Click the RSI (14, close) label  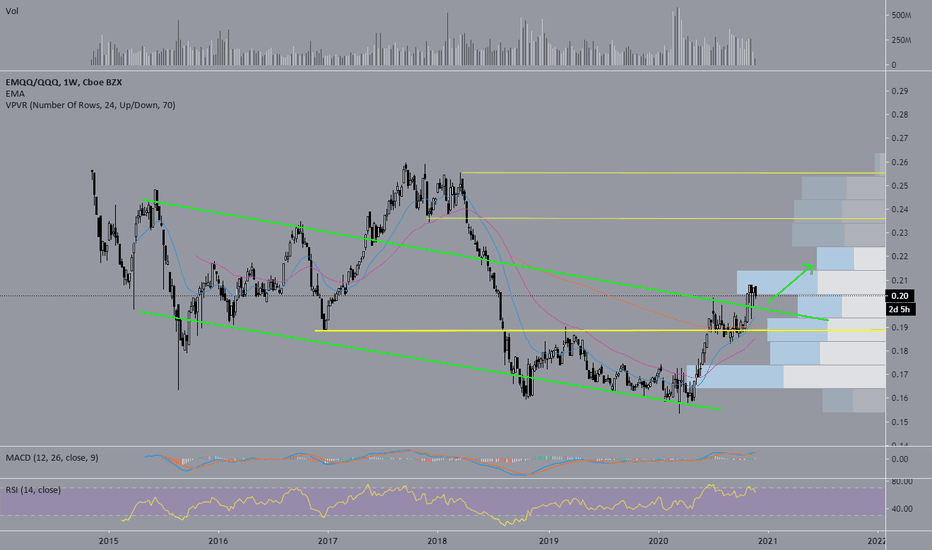[33, 490]
